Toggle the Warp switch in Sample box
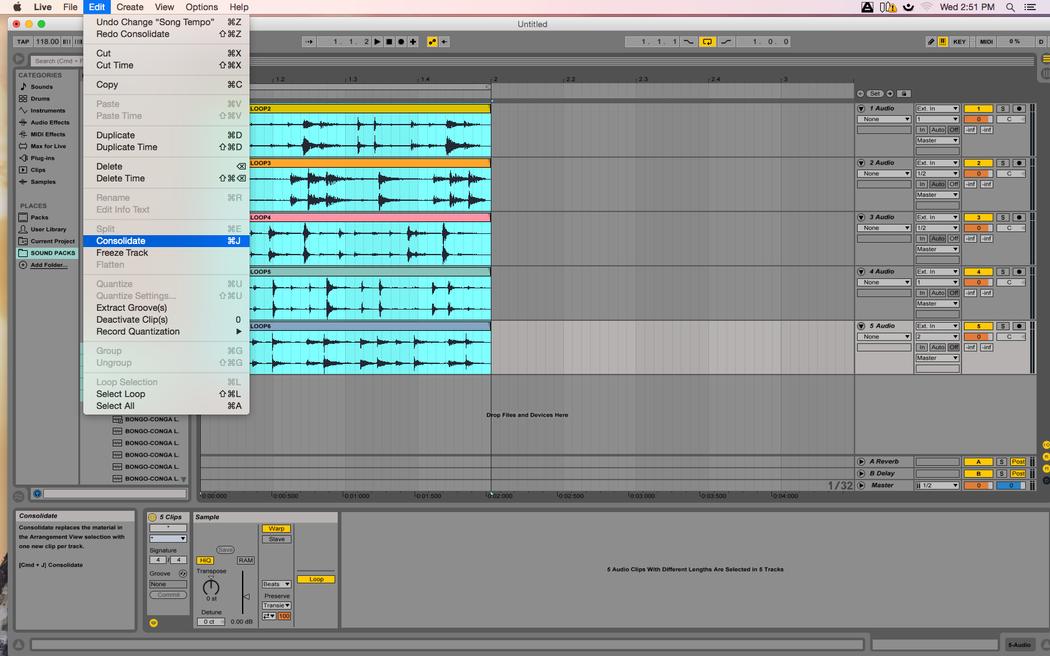Viewport: 1050px width, 656px height. coord(277,528)
